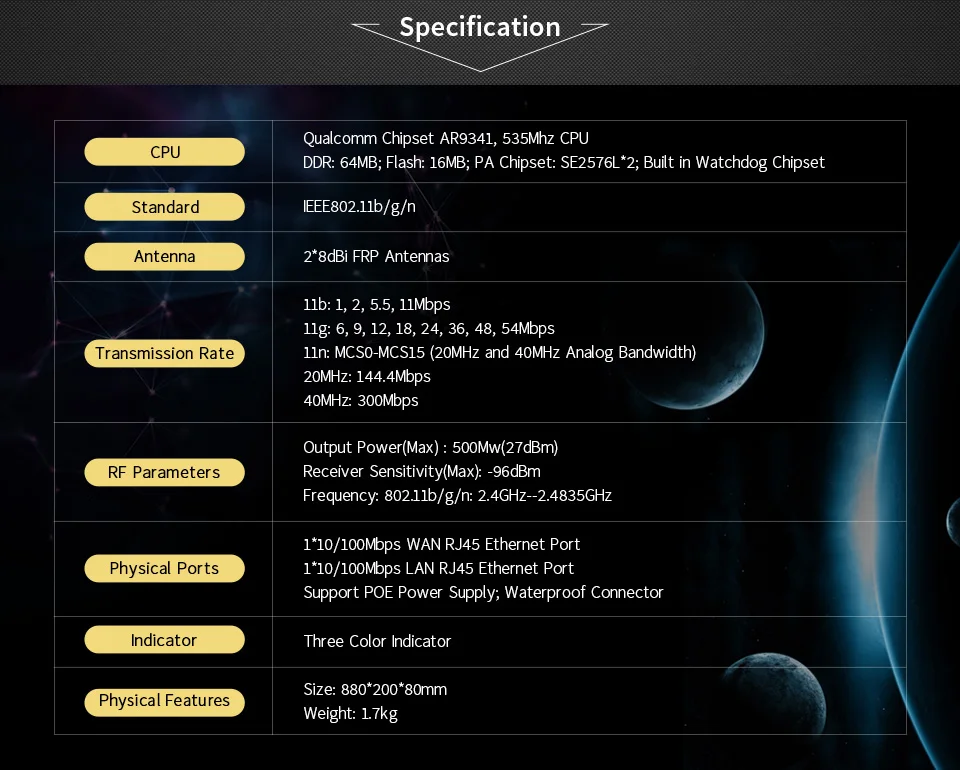Click the Frequency 2.4GHz--2.4835GHz line

pyautogui.click(x=457, y=496)
